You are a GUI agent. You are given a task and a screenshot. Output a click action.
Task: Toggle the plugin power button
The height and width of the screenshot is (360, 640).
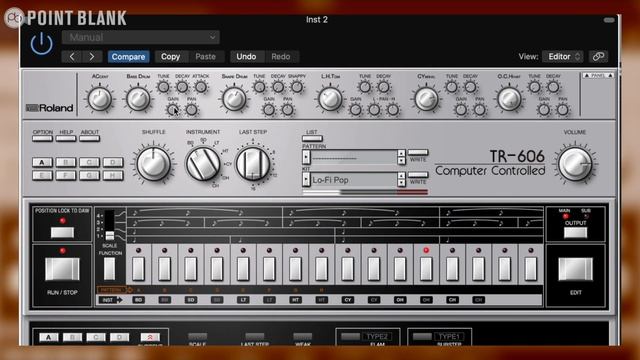(x=41, y=44)
